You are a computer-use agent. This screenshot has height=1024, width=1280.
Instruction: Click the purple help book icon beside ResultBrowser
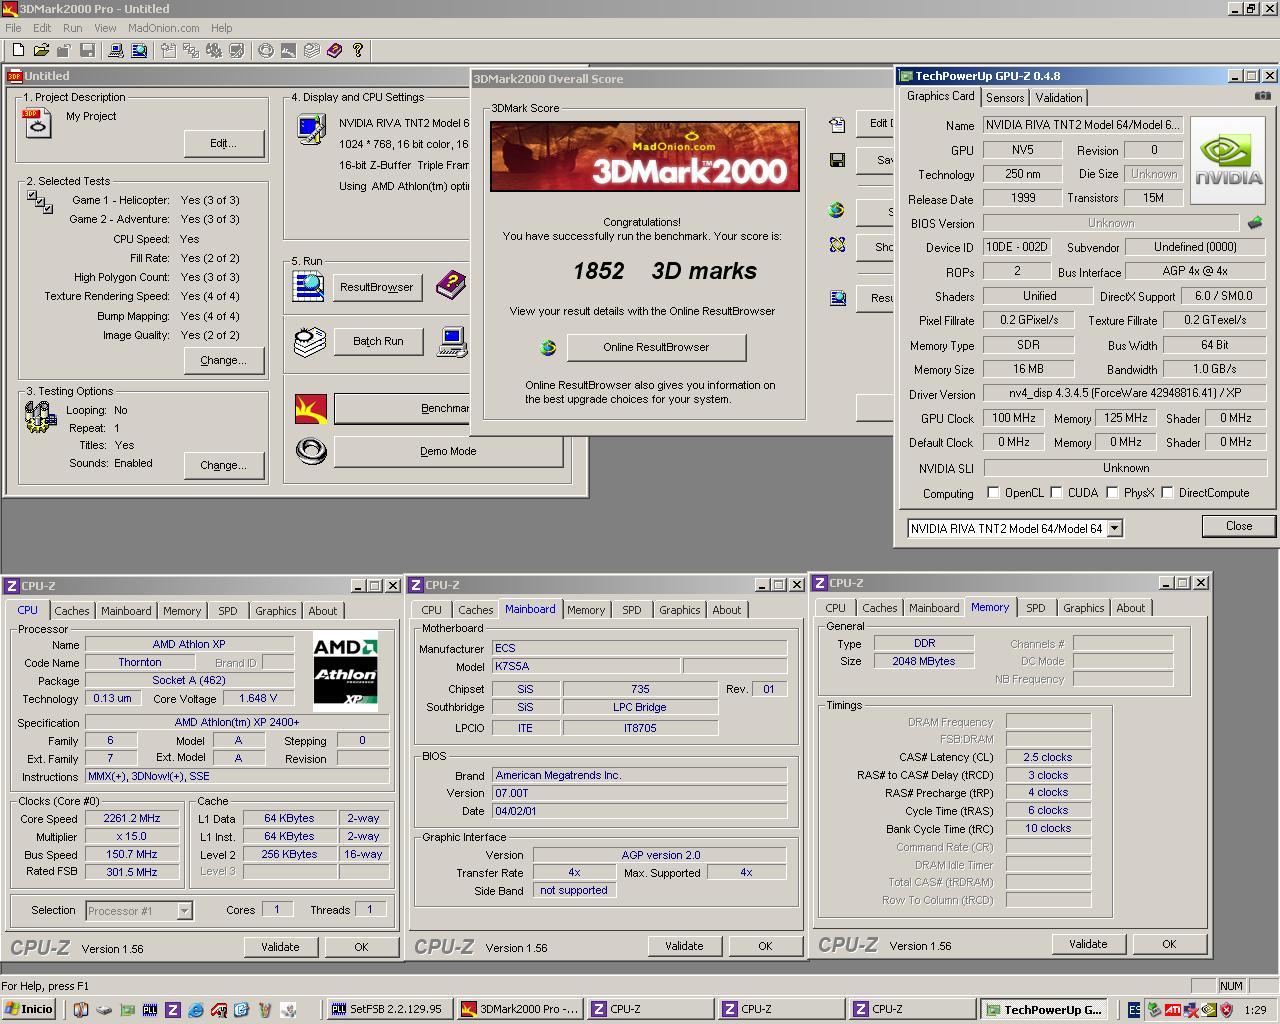[451, 286]
